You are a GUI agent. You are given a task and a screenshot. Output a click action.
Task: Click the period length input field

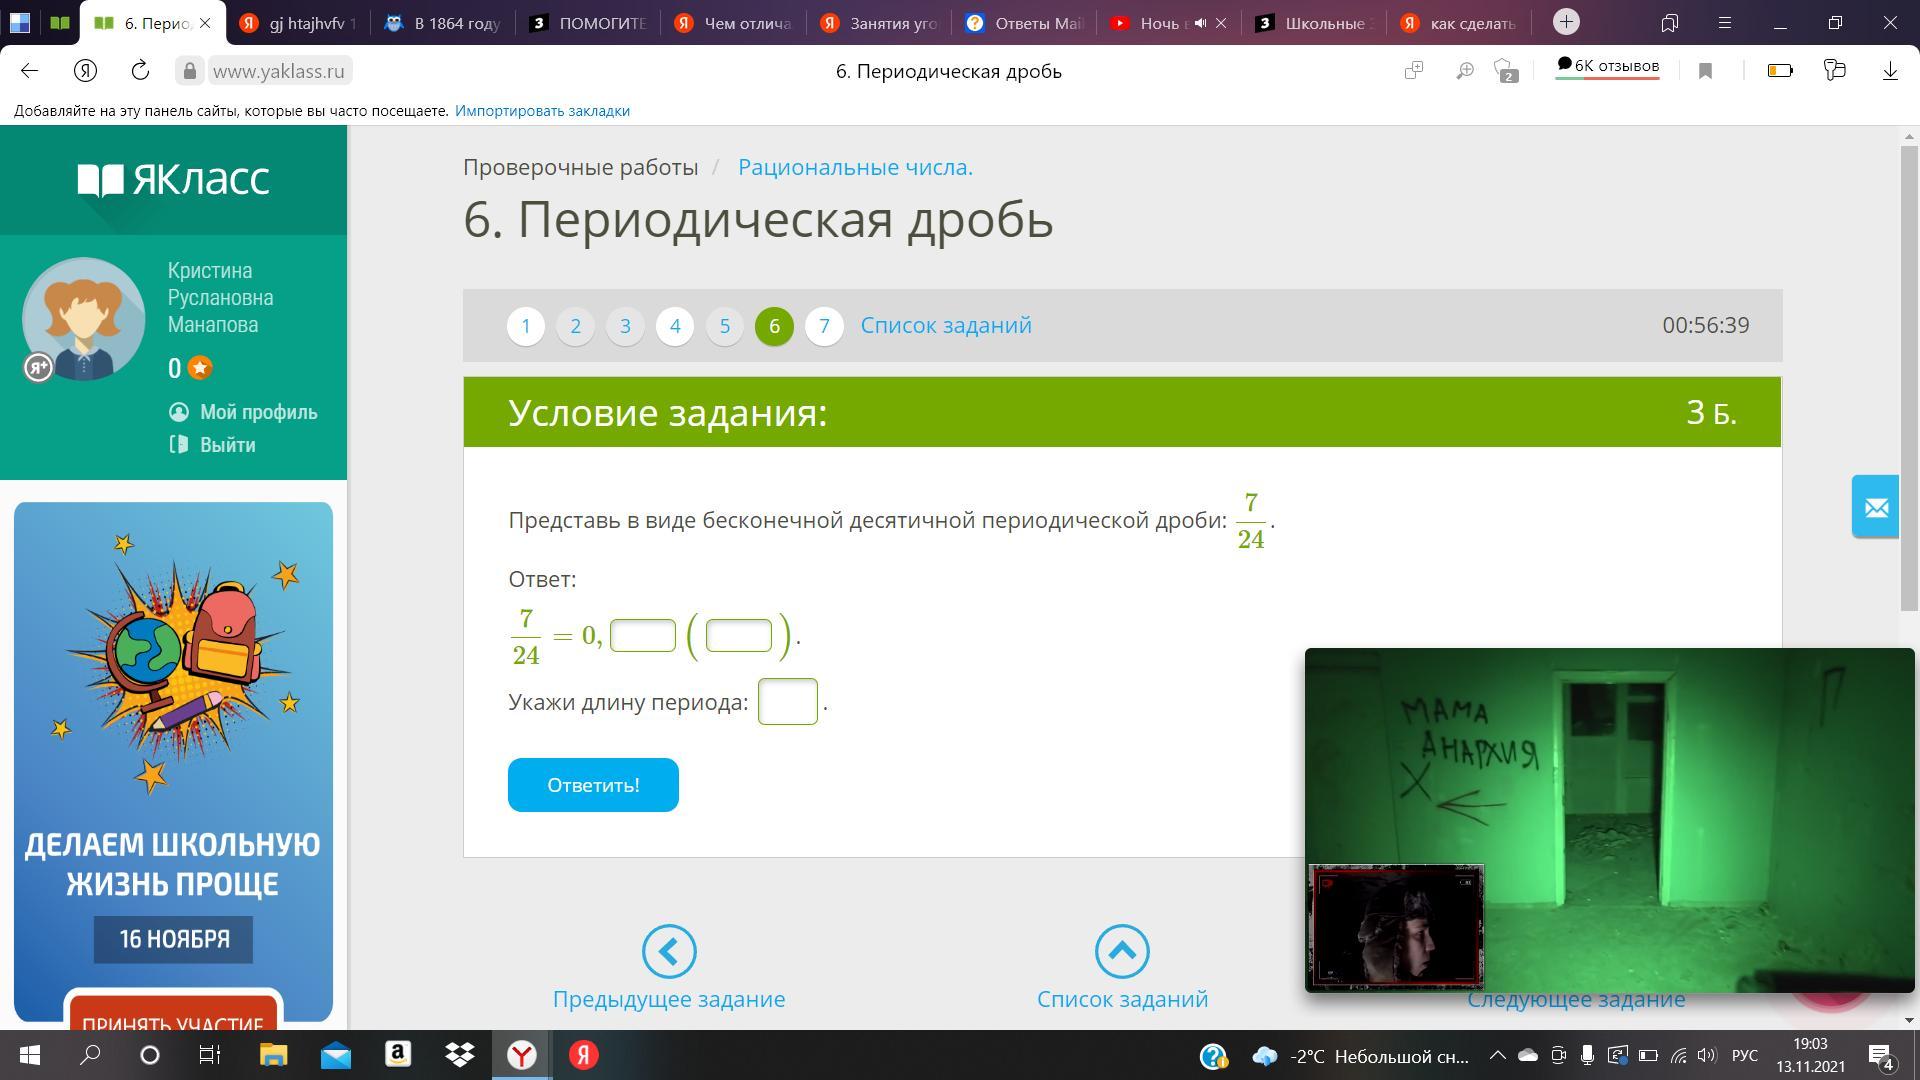coord(787,702)
